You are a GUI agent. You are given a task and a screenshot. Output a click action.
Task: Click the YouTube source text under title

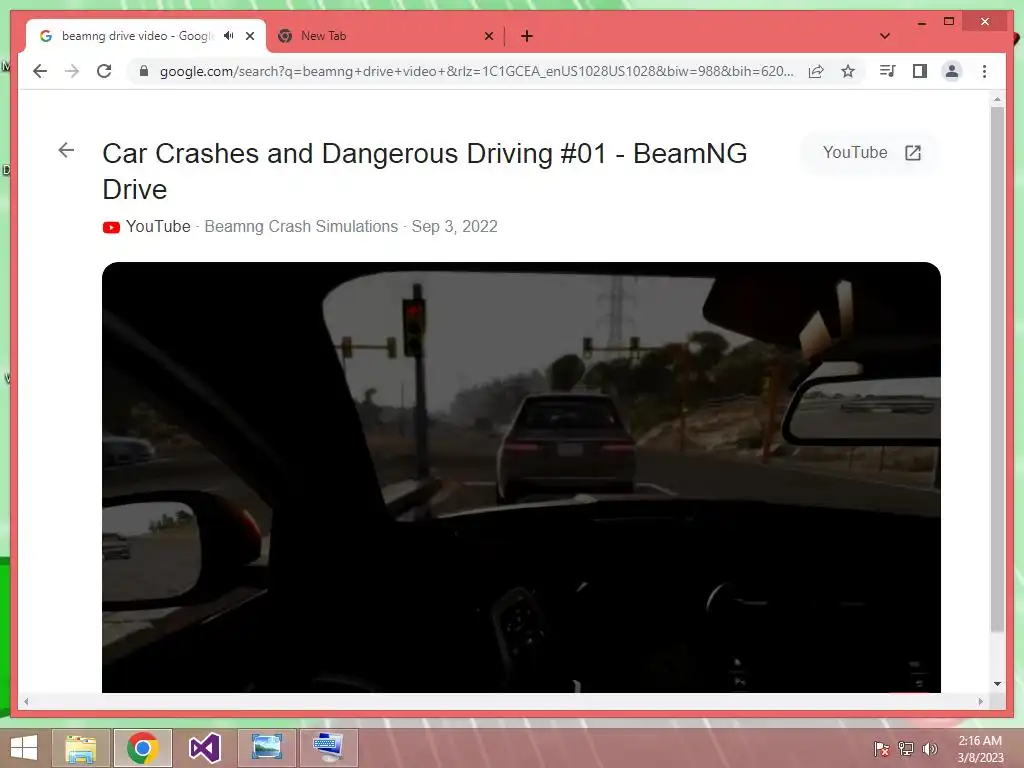tap(158, 227)
